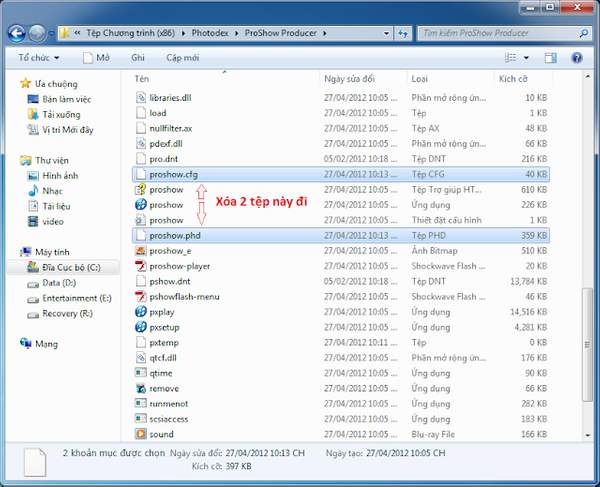
Task: Click qtime application icon
Action: 141,373
